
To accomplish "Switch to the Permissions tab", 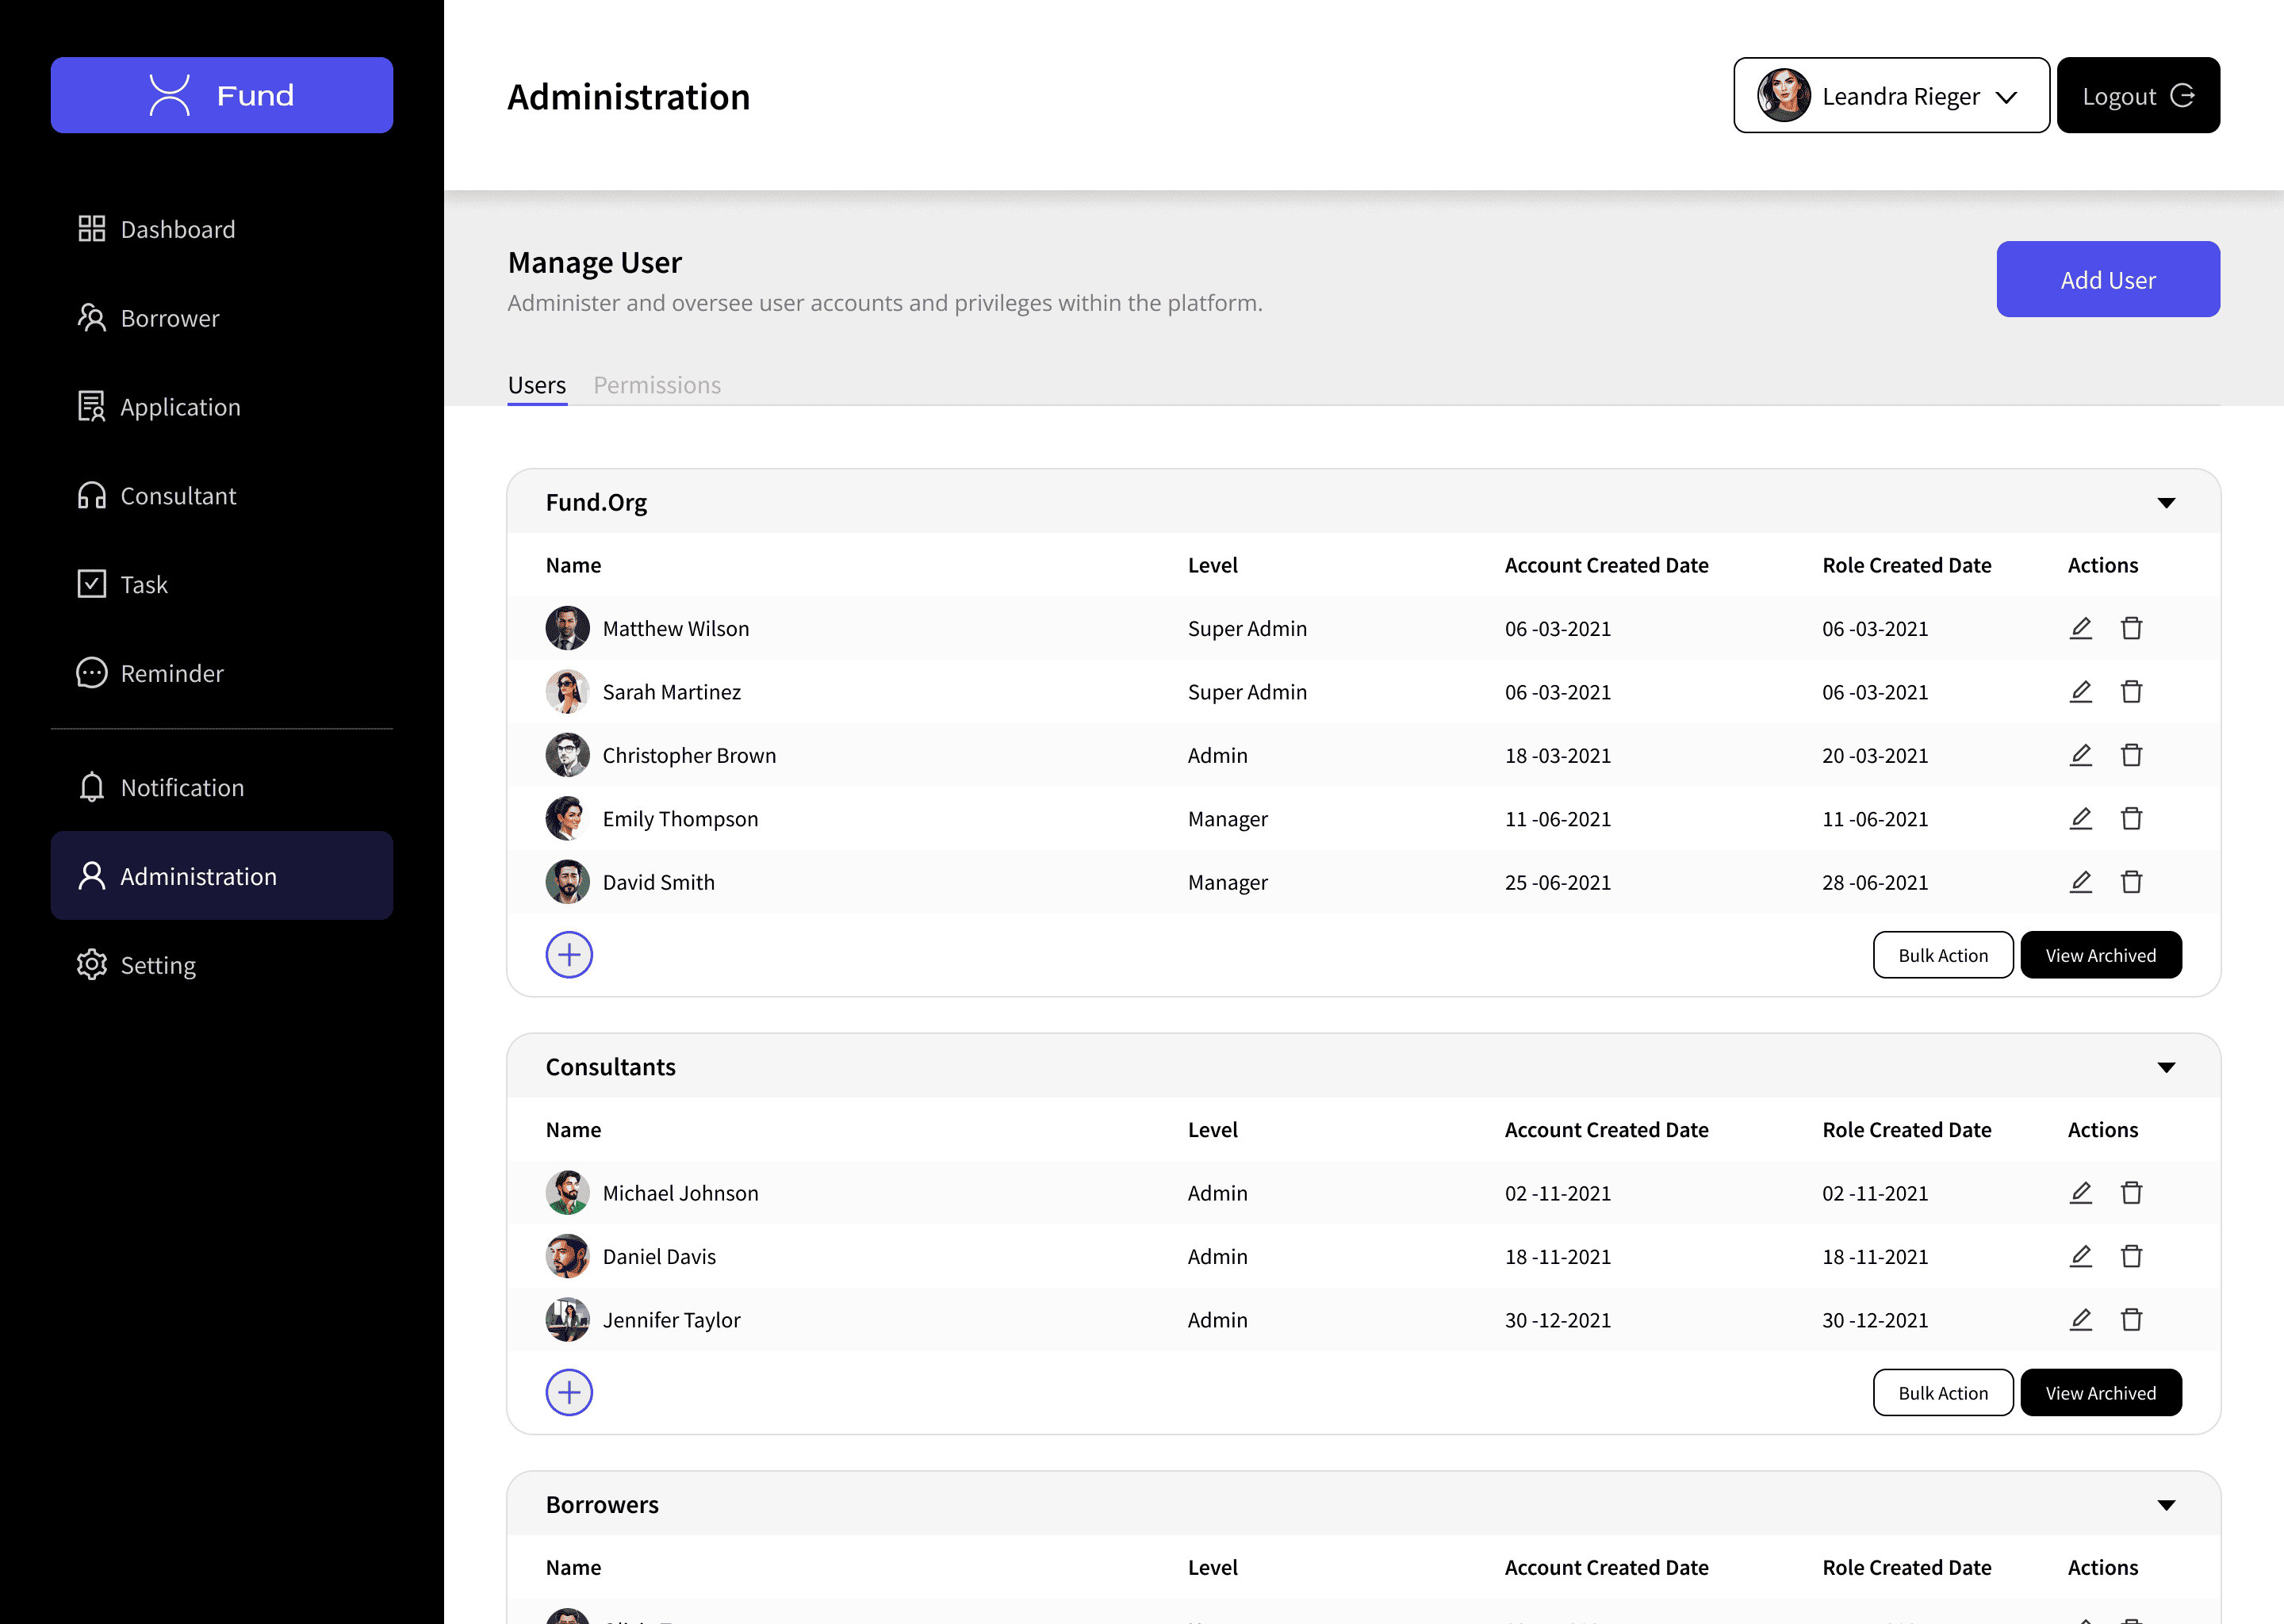I will click(x=657, y=385).
